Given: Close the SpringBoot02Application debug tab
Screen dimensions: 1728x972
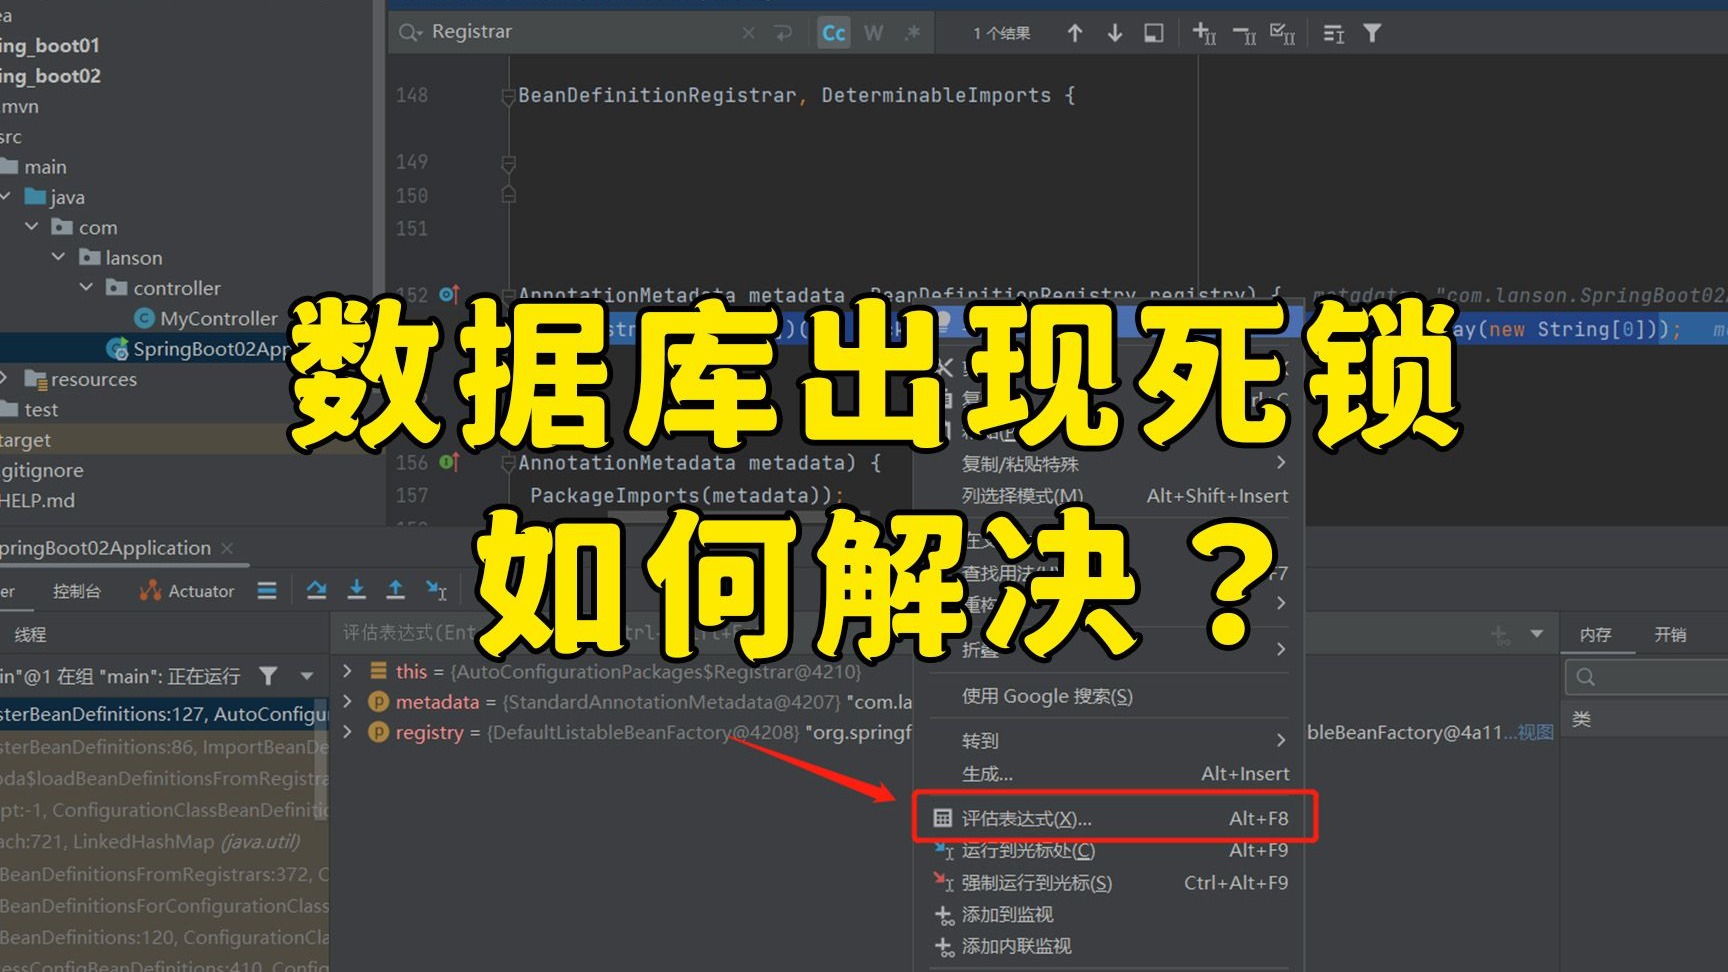Looking at the screenshot, I should click(x=227, y=548).
